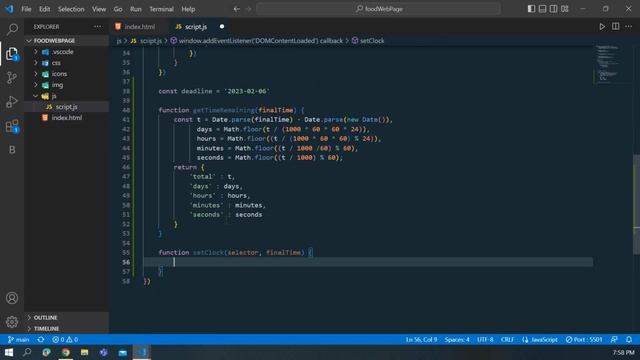Click Port 5501 Live Server status
Viewport: 640px width, 360px height.
pos(584,340)
